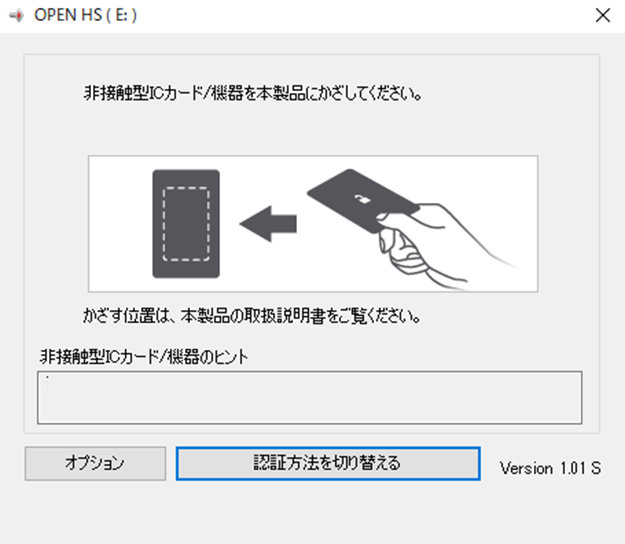Image resolution: width=625 pixels, height=544 pixels.
Task: Click the gray area below the buttons
Action: (312, 514)
